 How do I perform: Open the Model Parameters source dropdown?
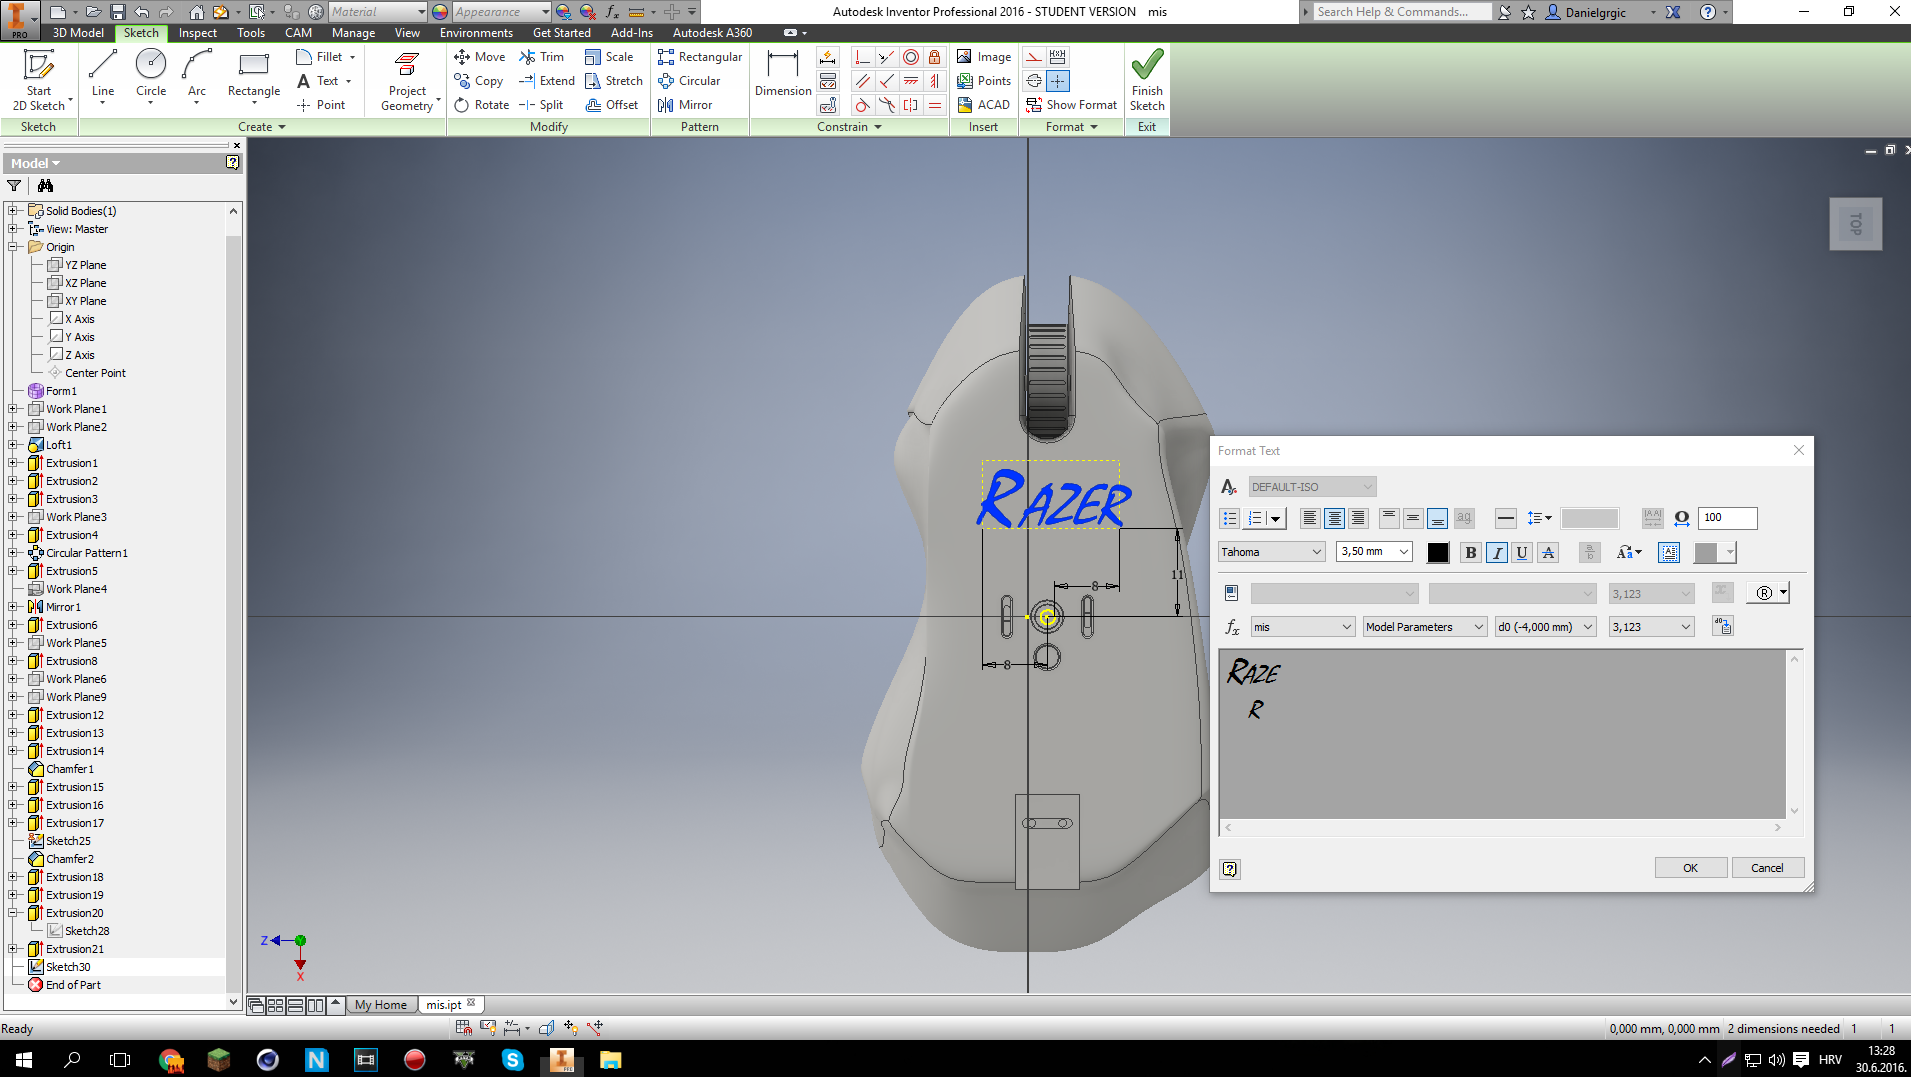click(x=1425, y=627)
